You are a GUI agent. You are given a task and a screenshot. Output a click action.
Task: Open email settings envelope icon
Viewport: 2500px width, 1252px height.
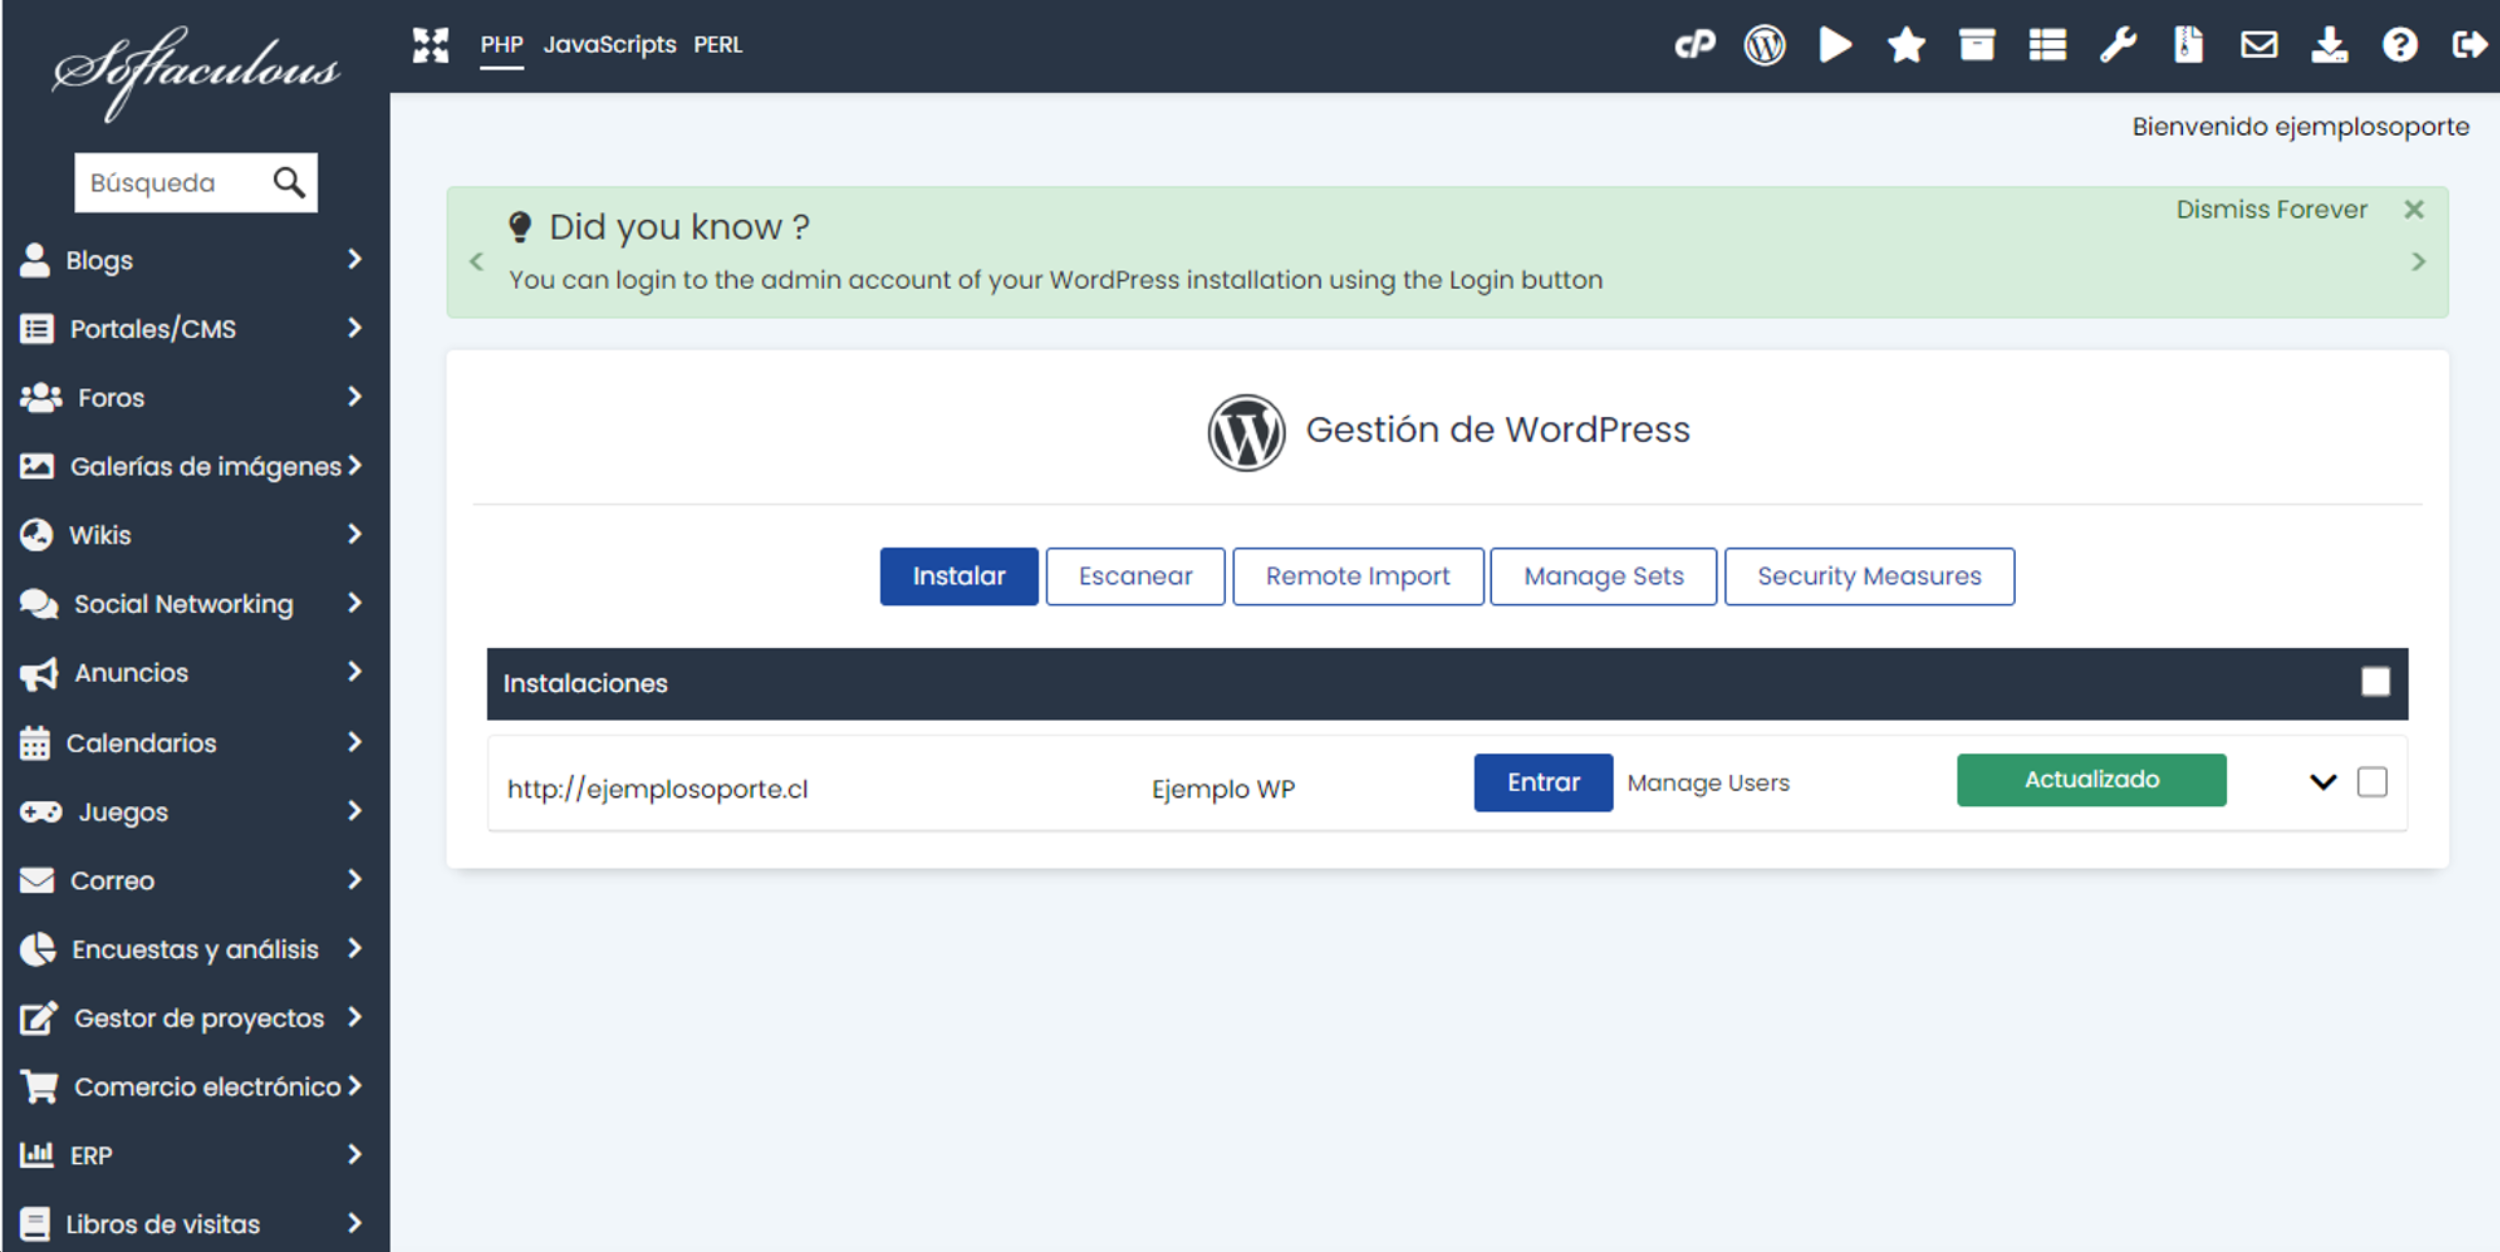(x=2259, y=45)
